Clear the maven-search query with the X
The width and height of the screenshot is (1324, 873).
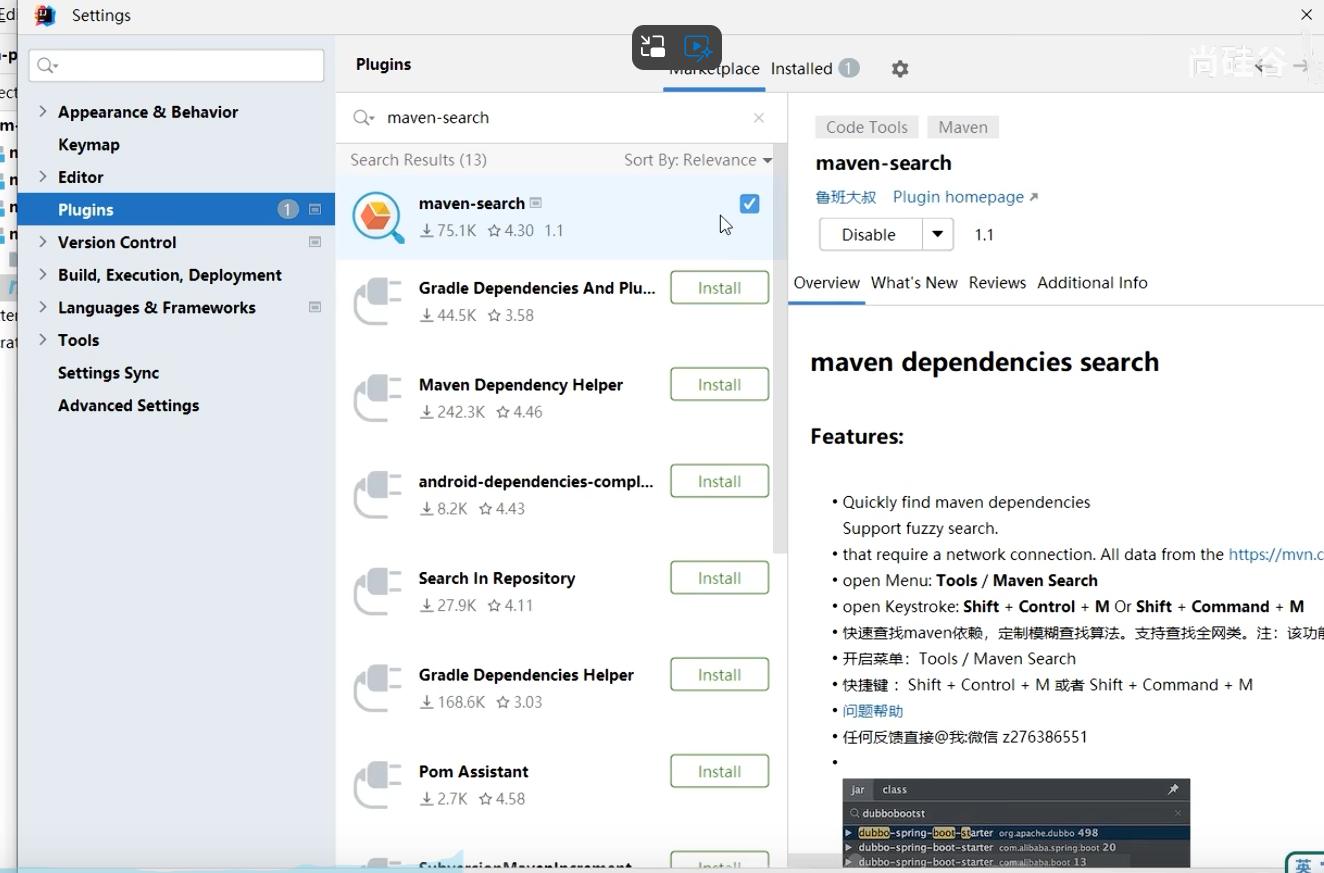(x=759, y=118)
